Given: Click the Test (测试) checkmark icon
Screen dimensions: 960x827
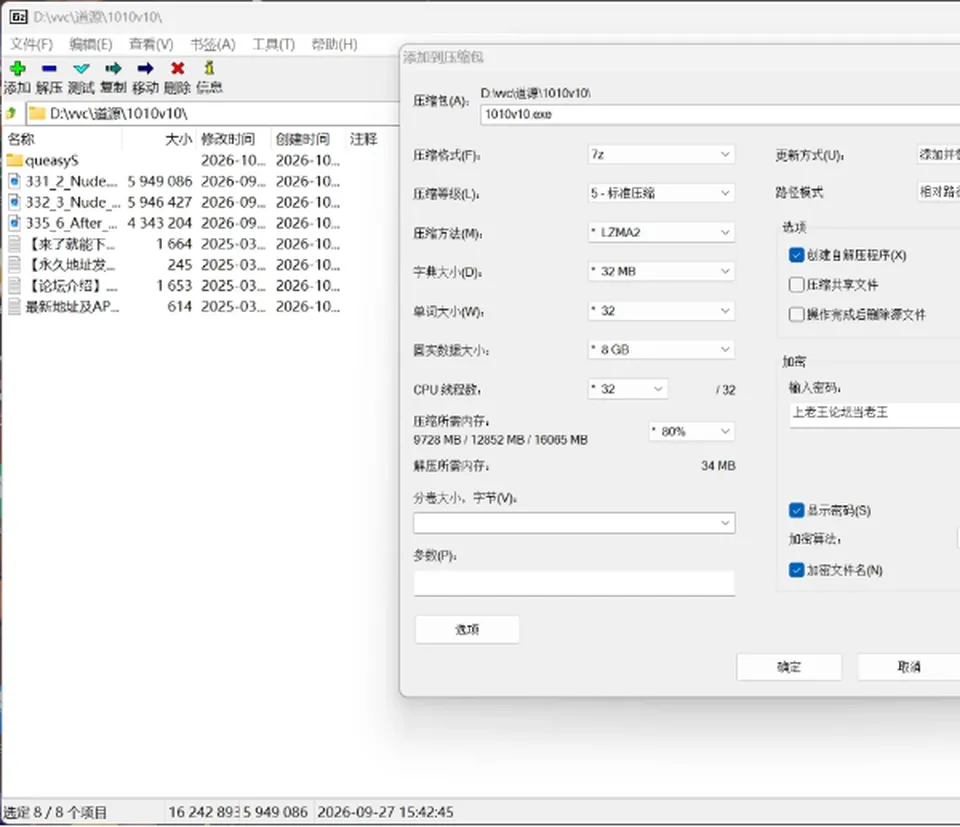Looking at the screenshot, I should click(81, 68).
